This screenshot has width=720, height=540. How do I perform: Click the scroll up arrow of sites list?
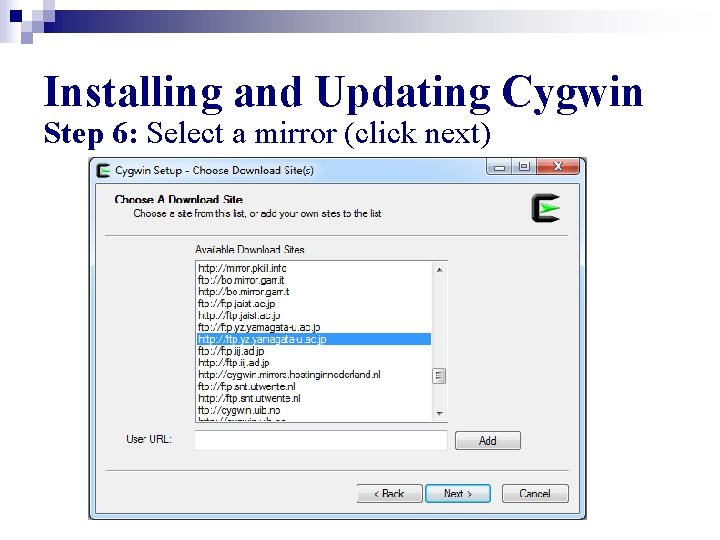439,270
